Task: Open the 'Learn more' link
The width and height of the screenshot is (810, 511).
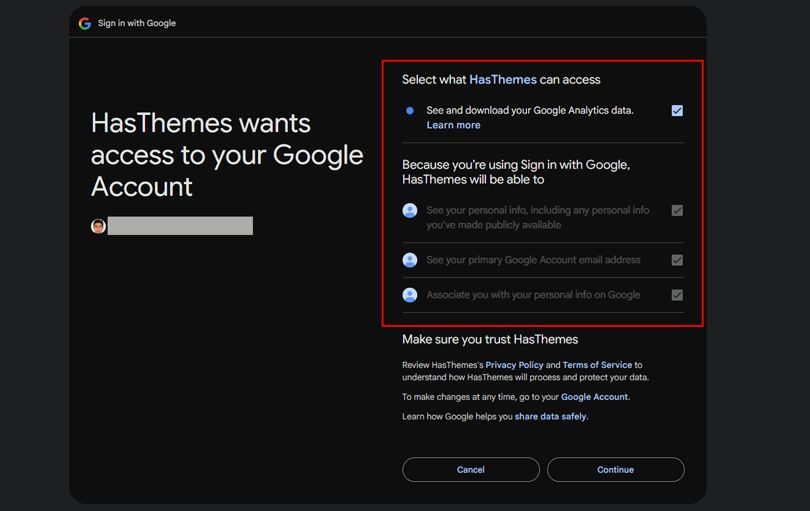Action: tap(453, 125)
